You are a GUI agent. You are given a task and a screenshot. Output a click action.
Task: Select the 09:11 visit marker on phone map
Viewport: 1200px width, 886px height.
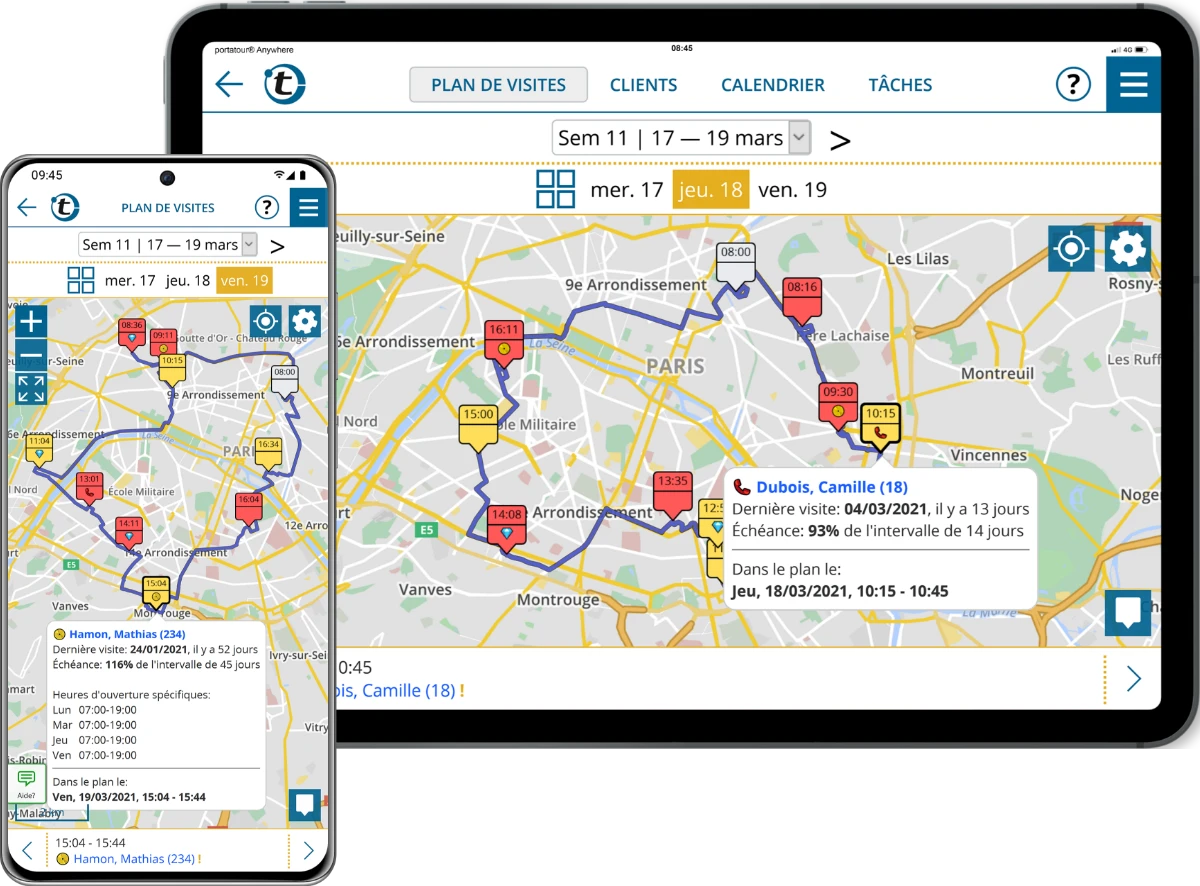pyautogui.click(x=164, y=342)
